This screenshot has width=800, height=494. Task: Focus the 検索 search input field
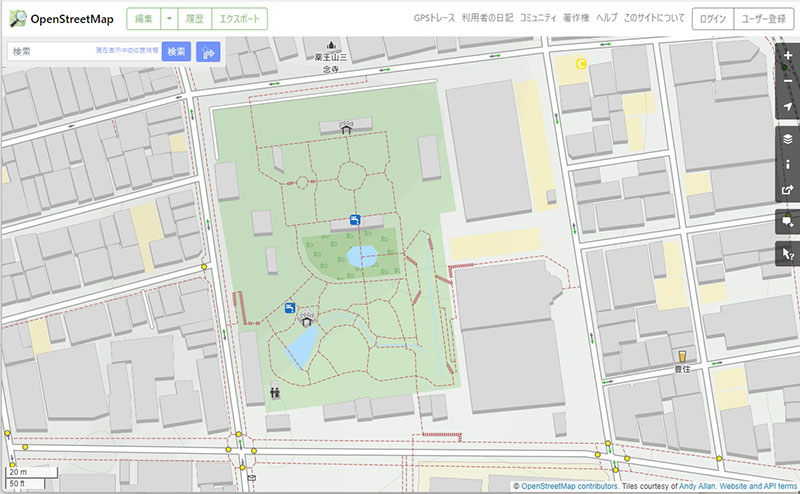pos(84,52)
